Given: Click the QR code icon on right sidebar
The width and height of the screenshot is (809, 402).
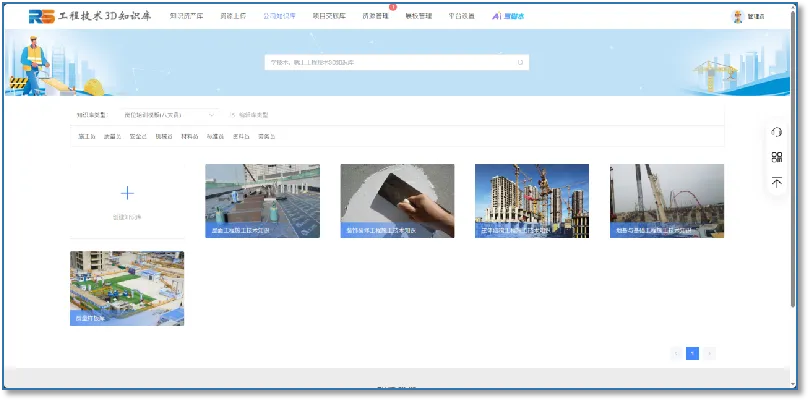Looking at the screenshot, I should [777, 157].
